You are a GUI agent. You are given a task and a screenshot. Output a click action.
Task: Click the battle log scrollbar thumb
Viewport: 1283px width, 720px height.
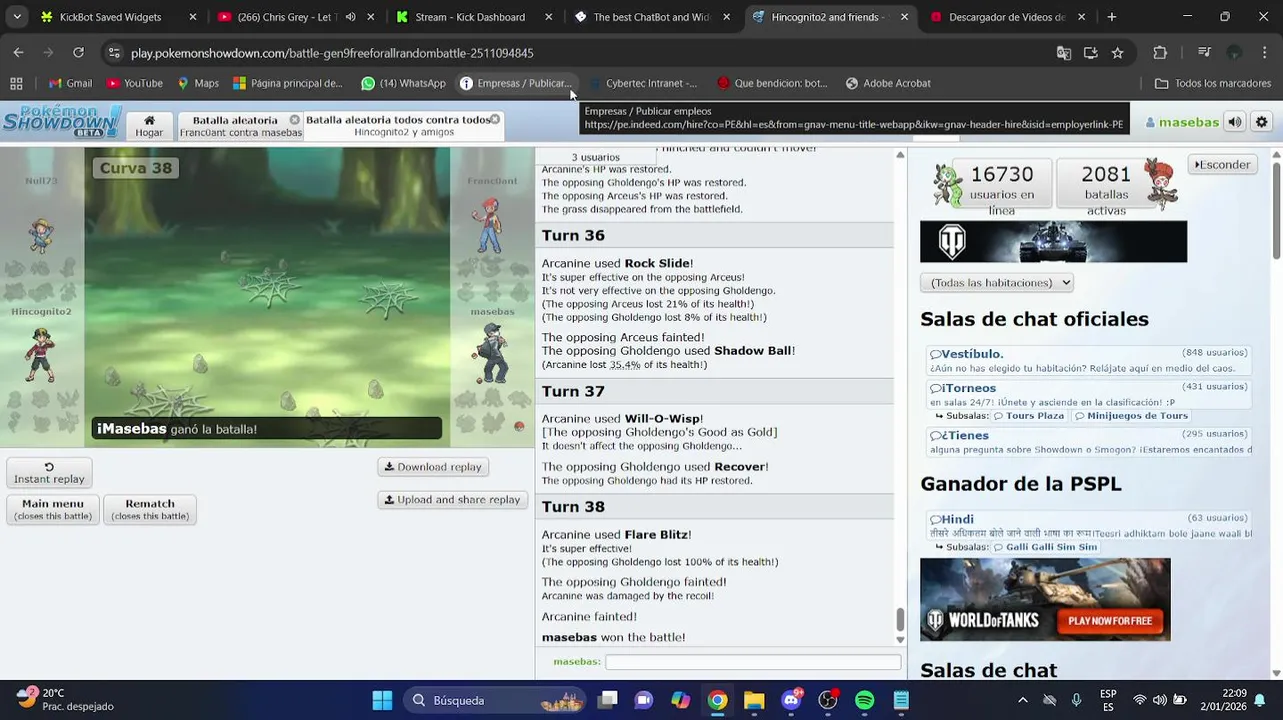coord(900,620)
